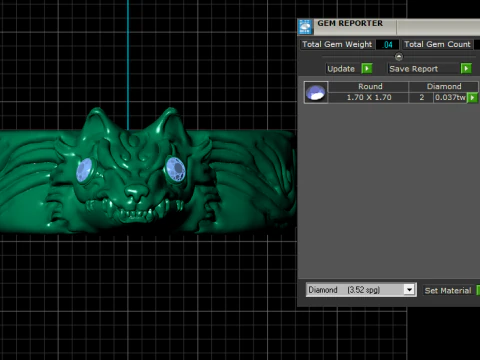Click the Gem Reporter panel icon
The height and width of the screenshot is (360, 480).
click(x=305, y=27)
